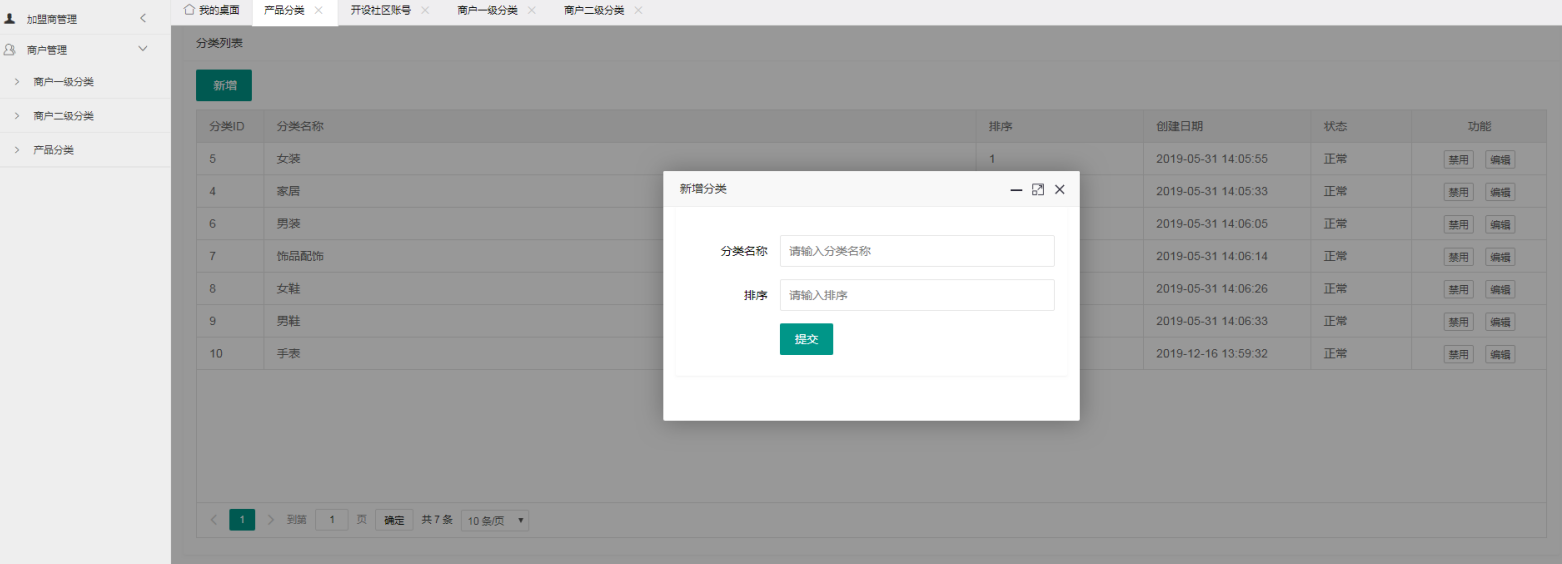Image resolution: width=1562 pixels, height=564 pixels.
Task: Open the 10 条/页 page size dropdown
Action: (495, 520)
